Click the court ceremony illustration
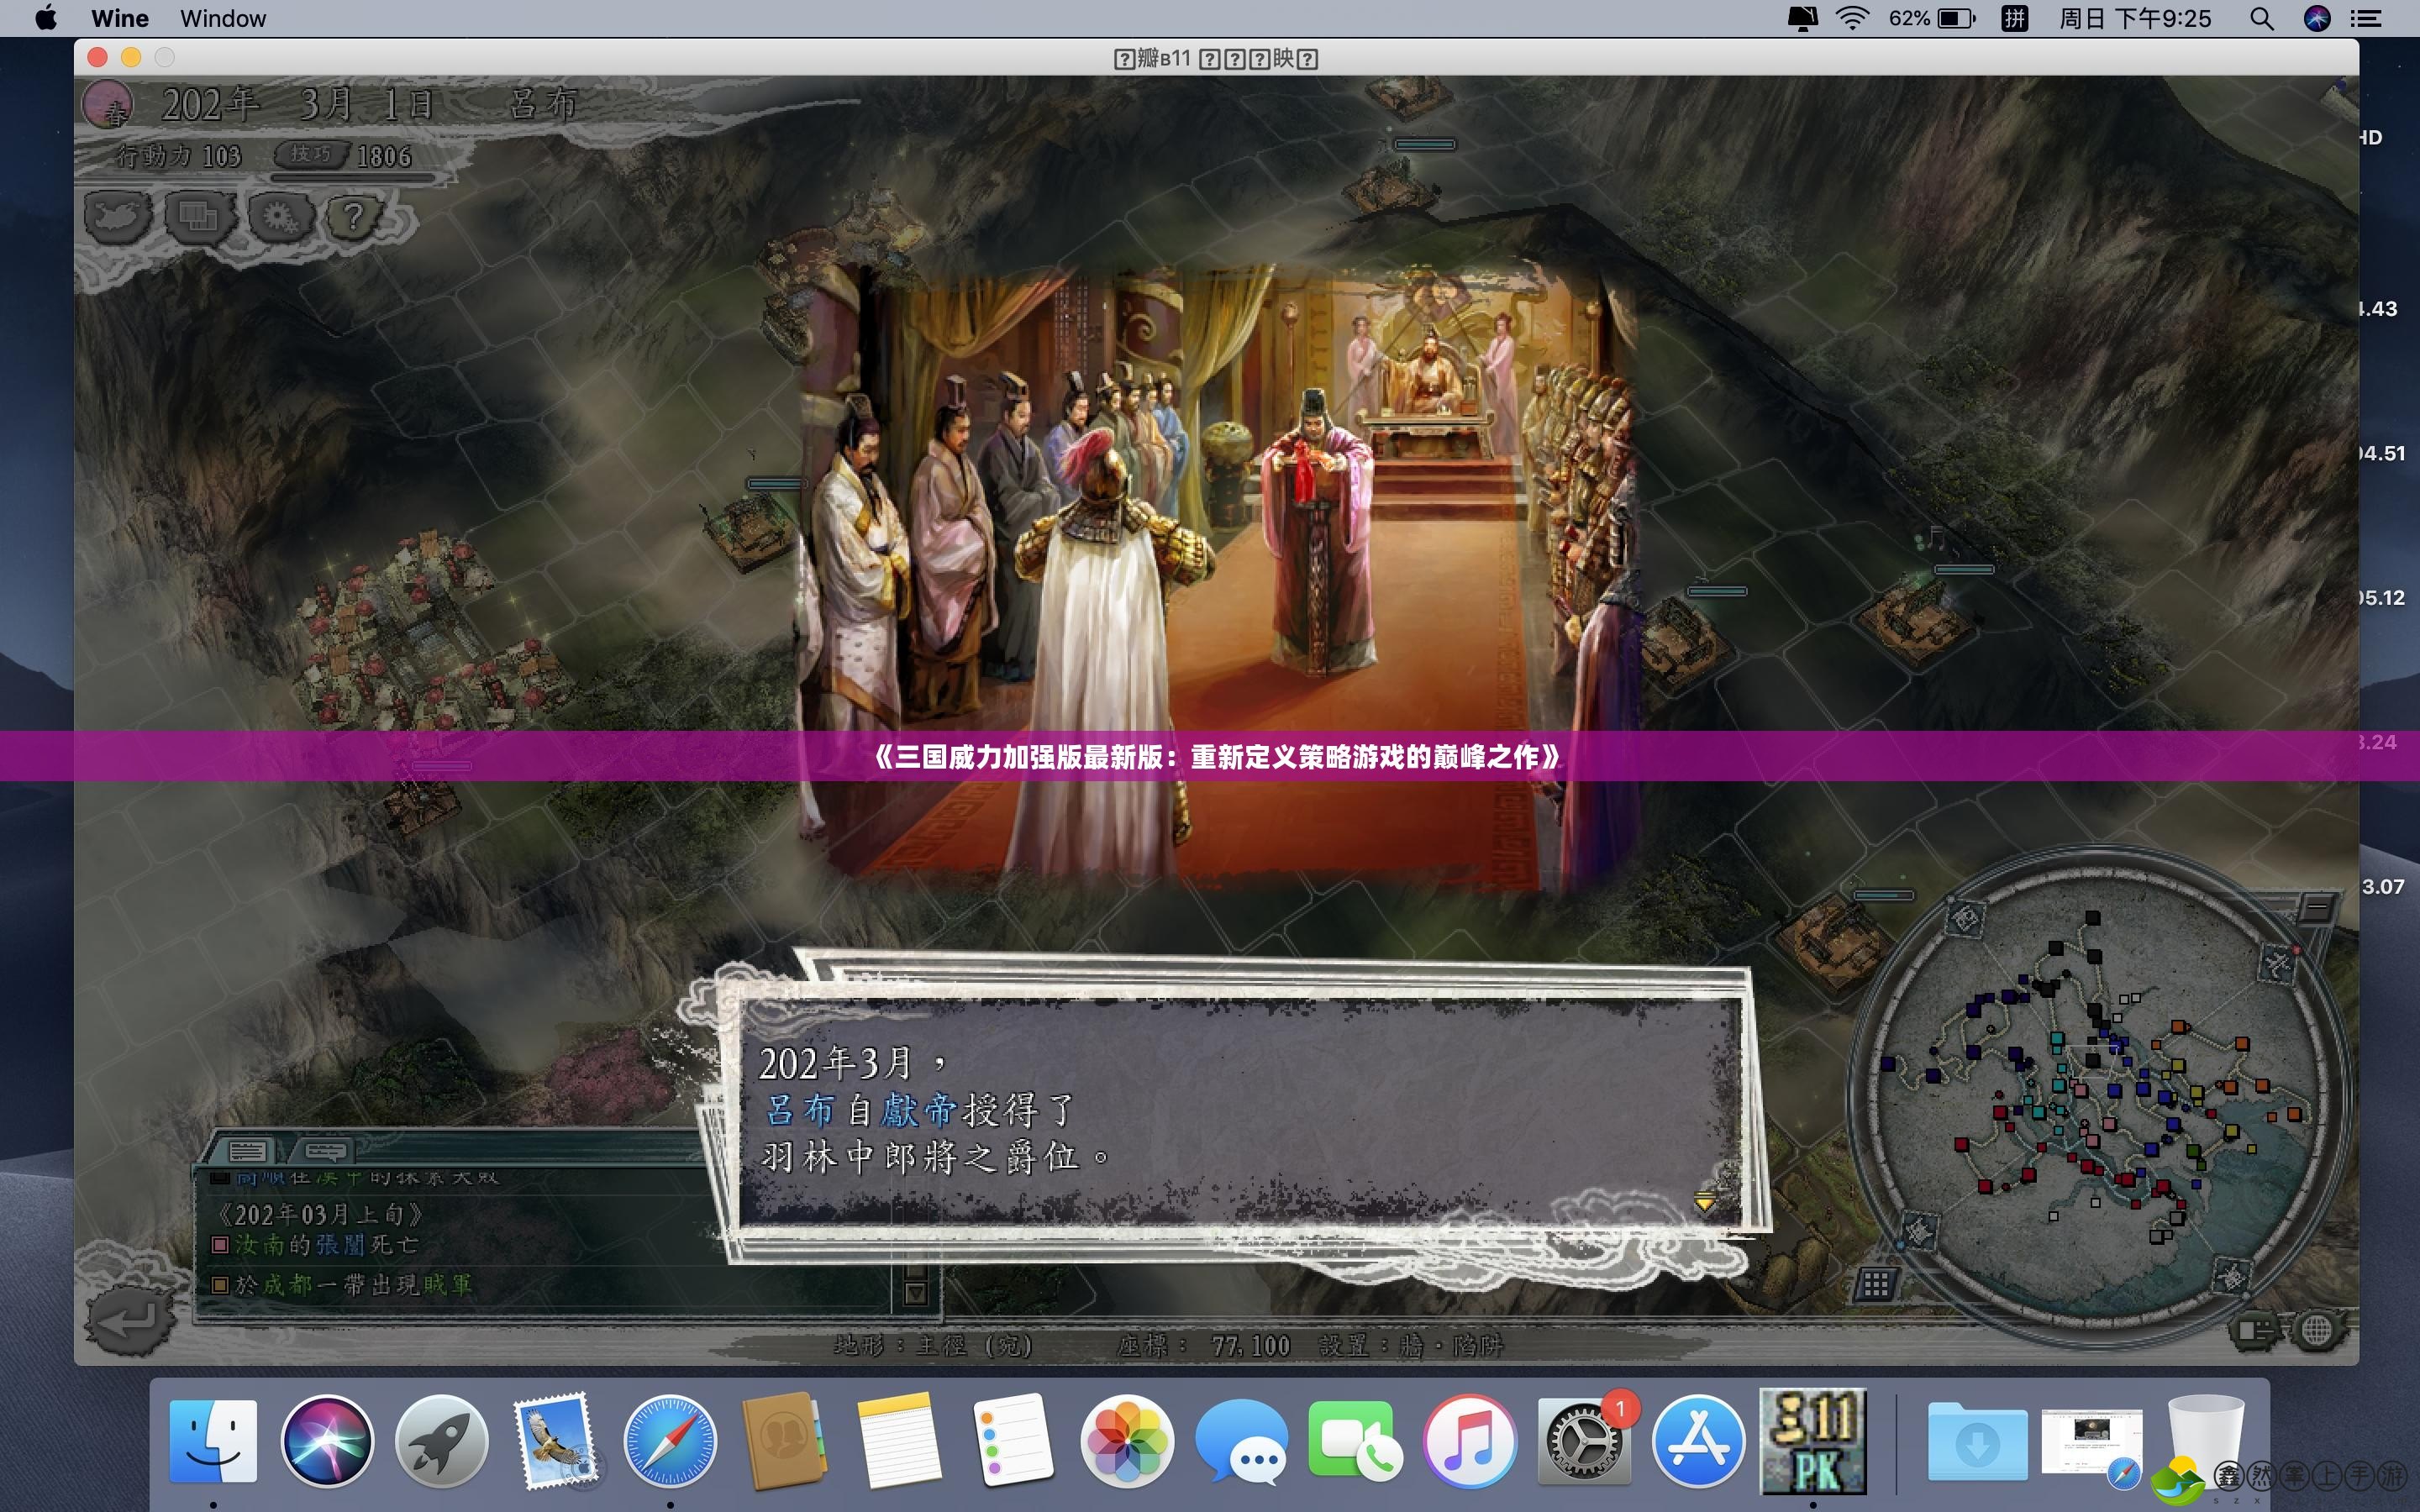The image size is (2420, 1512). [1218, 578]
